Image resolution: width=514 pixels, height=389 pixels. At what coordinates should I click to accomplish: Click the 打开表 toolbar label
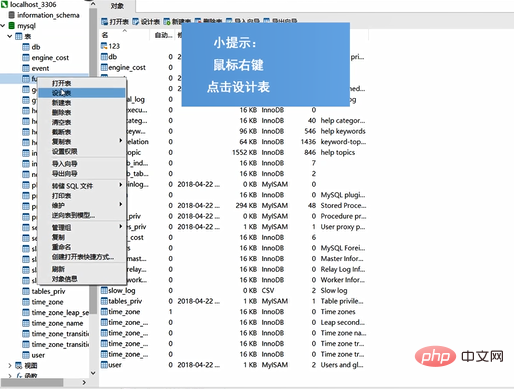pos(119,22)
